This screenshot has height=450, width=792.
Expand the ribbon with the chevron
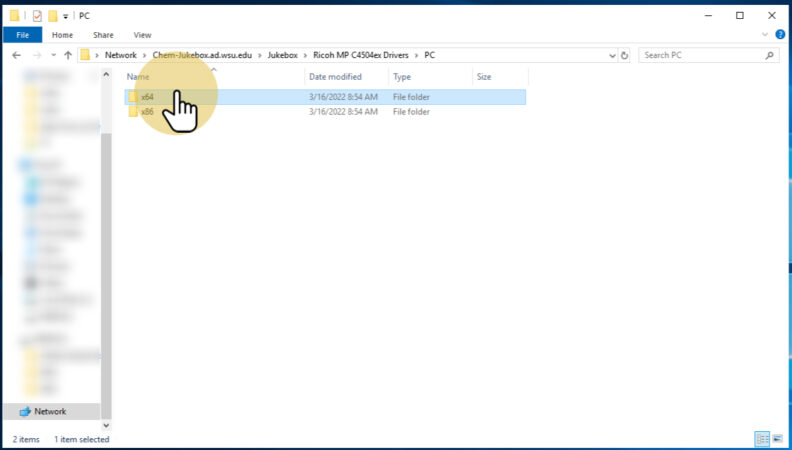[766, 34]
